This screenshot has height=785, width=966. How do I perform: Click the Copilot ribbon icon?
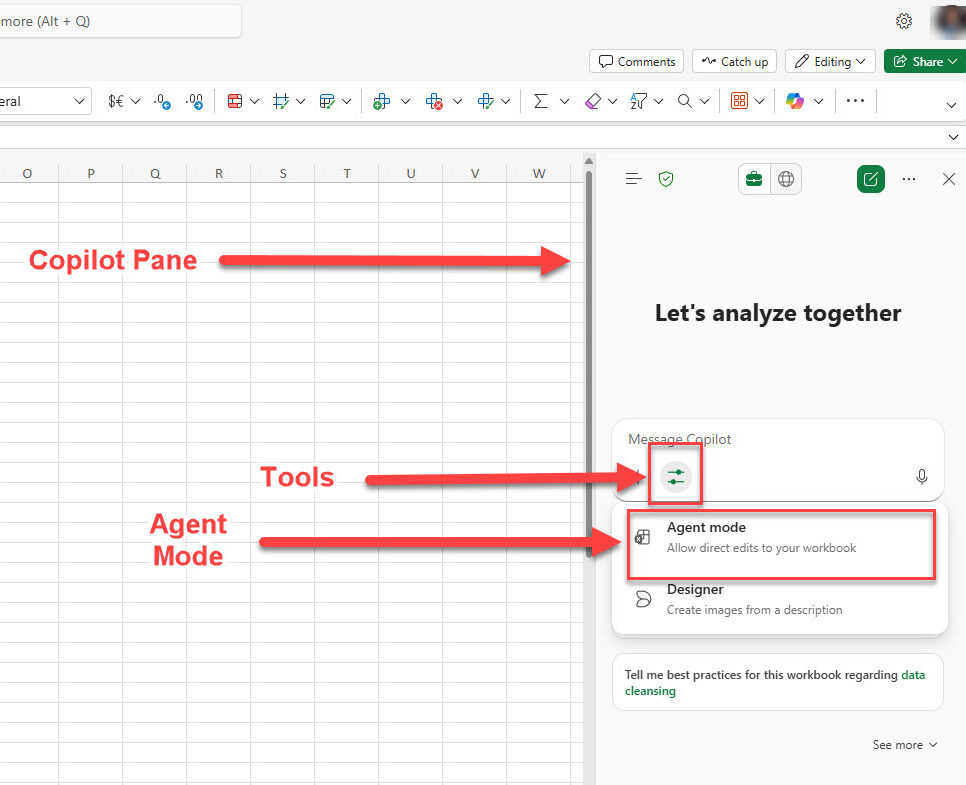794,100
